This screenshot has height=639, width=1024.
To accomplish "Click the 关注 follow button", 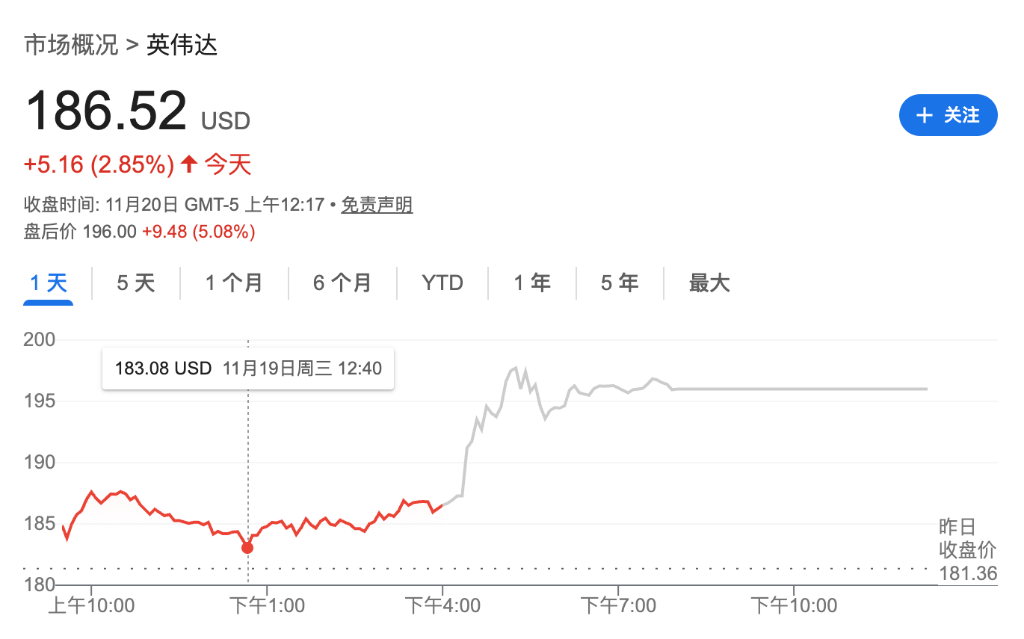I will (x=948, y=115).
